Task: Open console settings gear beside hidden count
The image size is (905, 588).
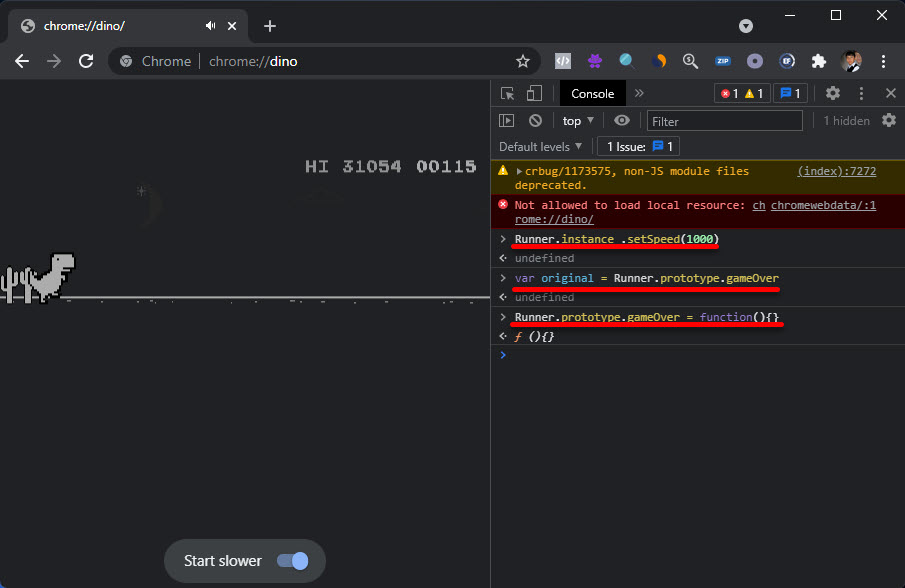Action: pos(889,121)
